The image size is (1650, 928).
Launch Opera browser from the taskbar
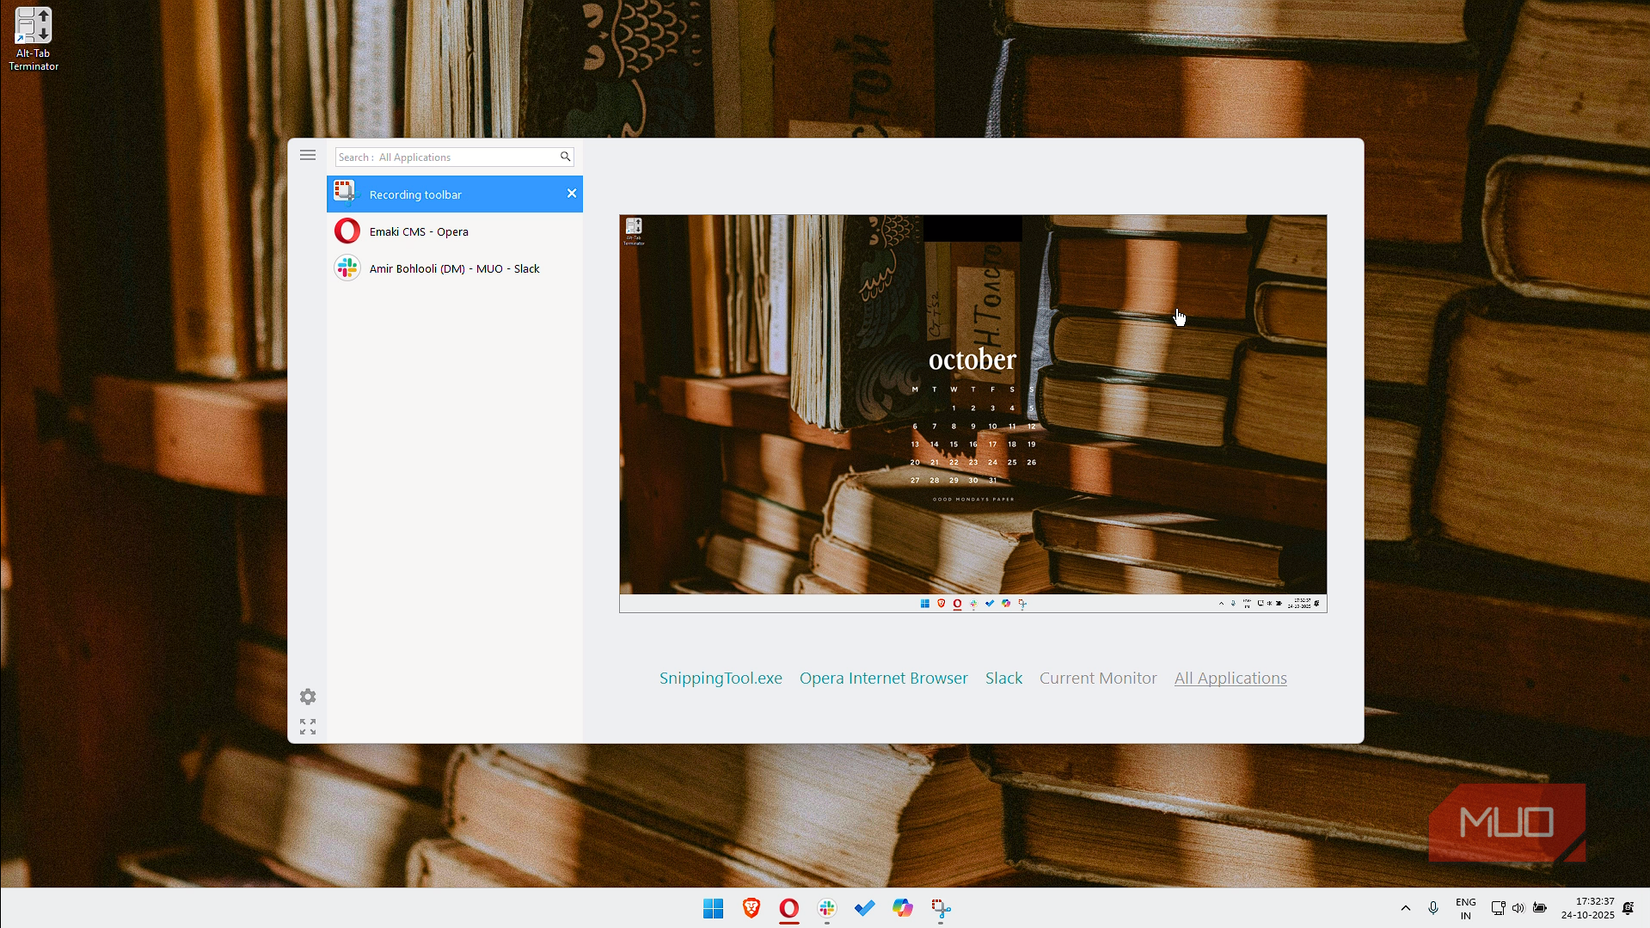(x=788, y=908)
